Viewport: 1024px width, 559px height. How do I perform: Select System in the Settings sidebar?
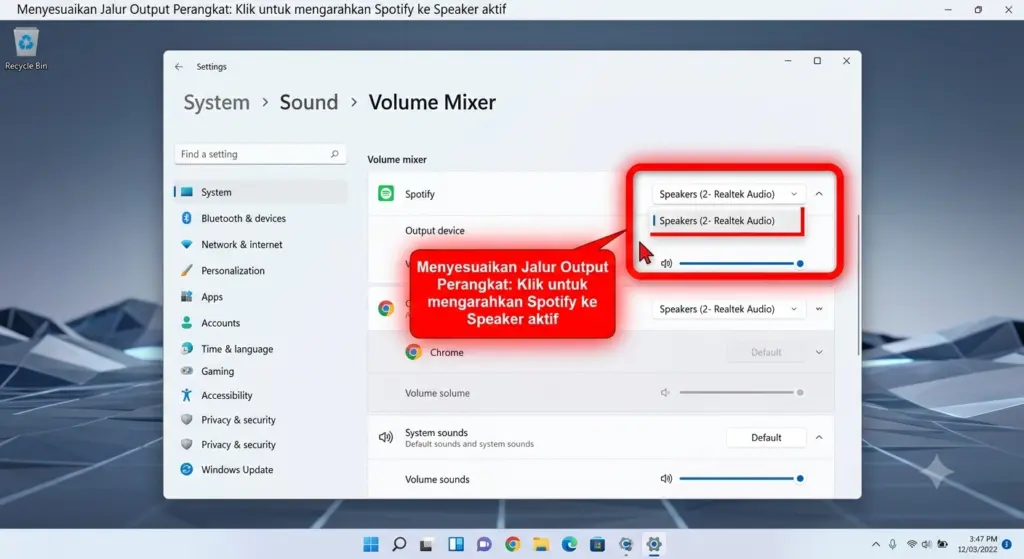[261, 192]
